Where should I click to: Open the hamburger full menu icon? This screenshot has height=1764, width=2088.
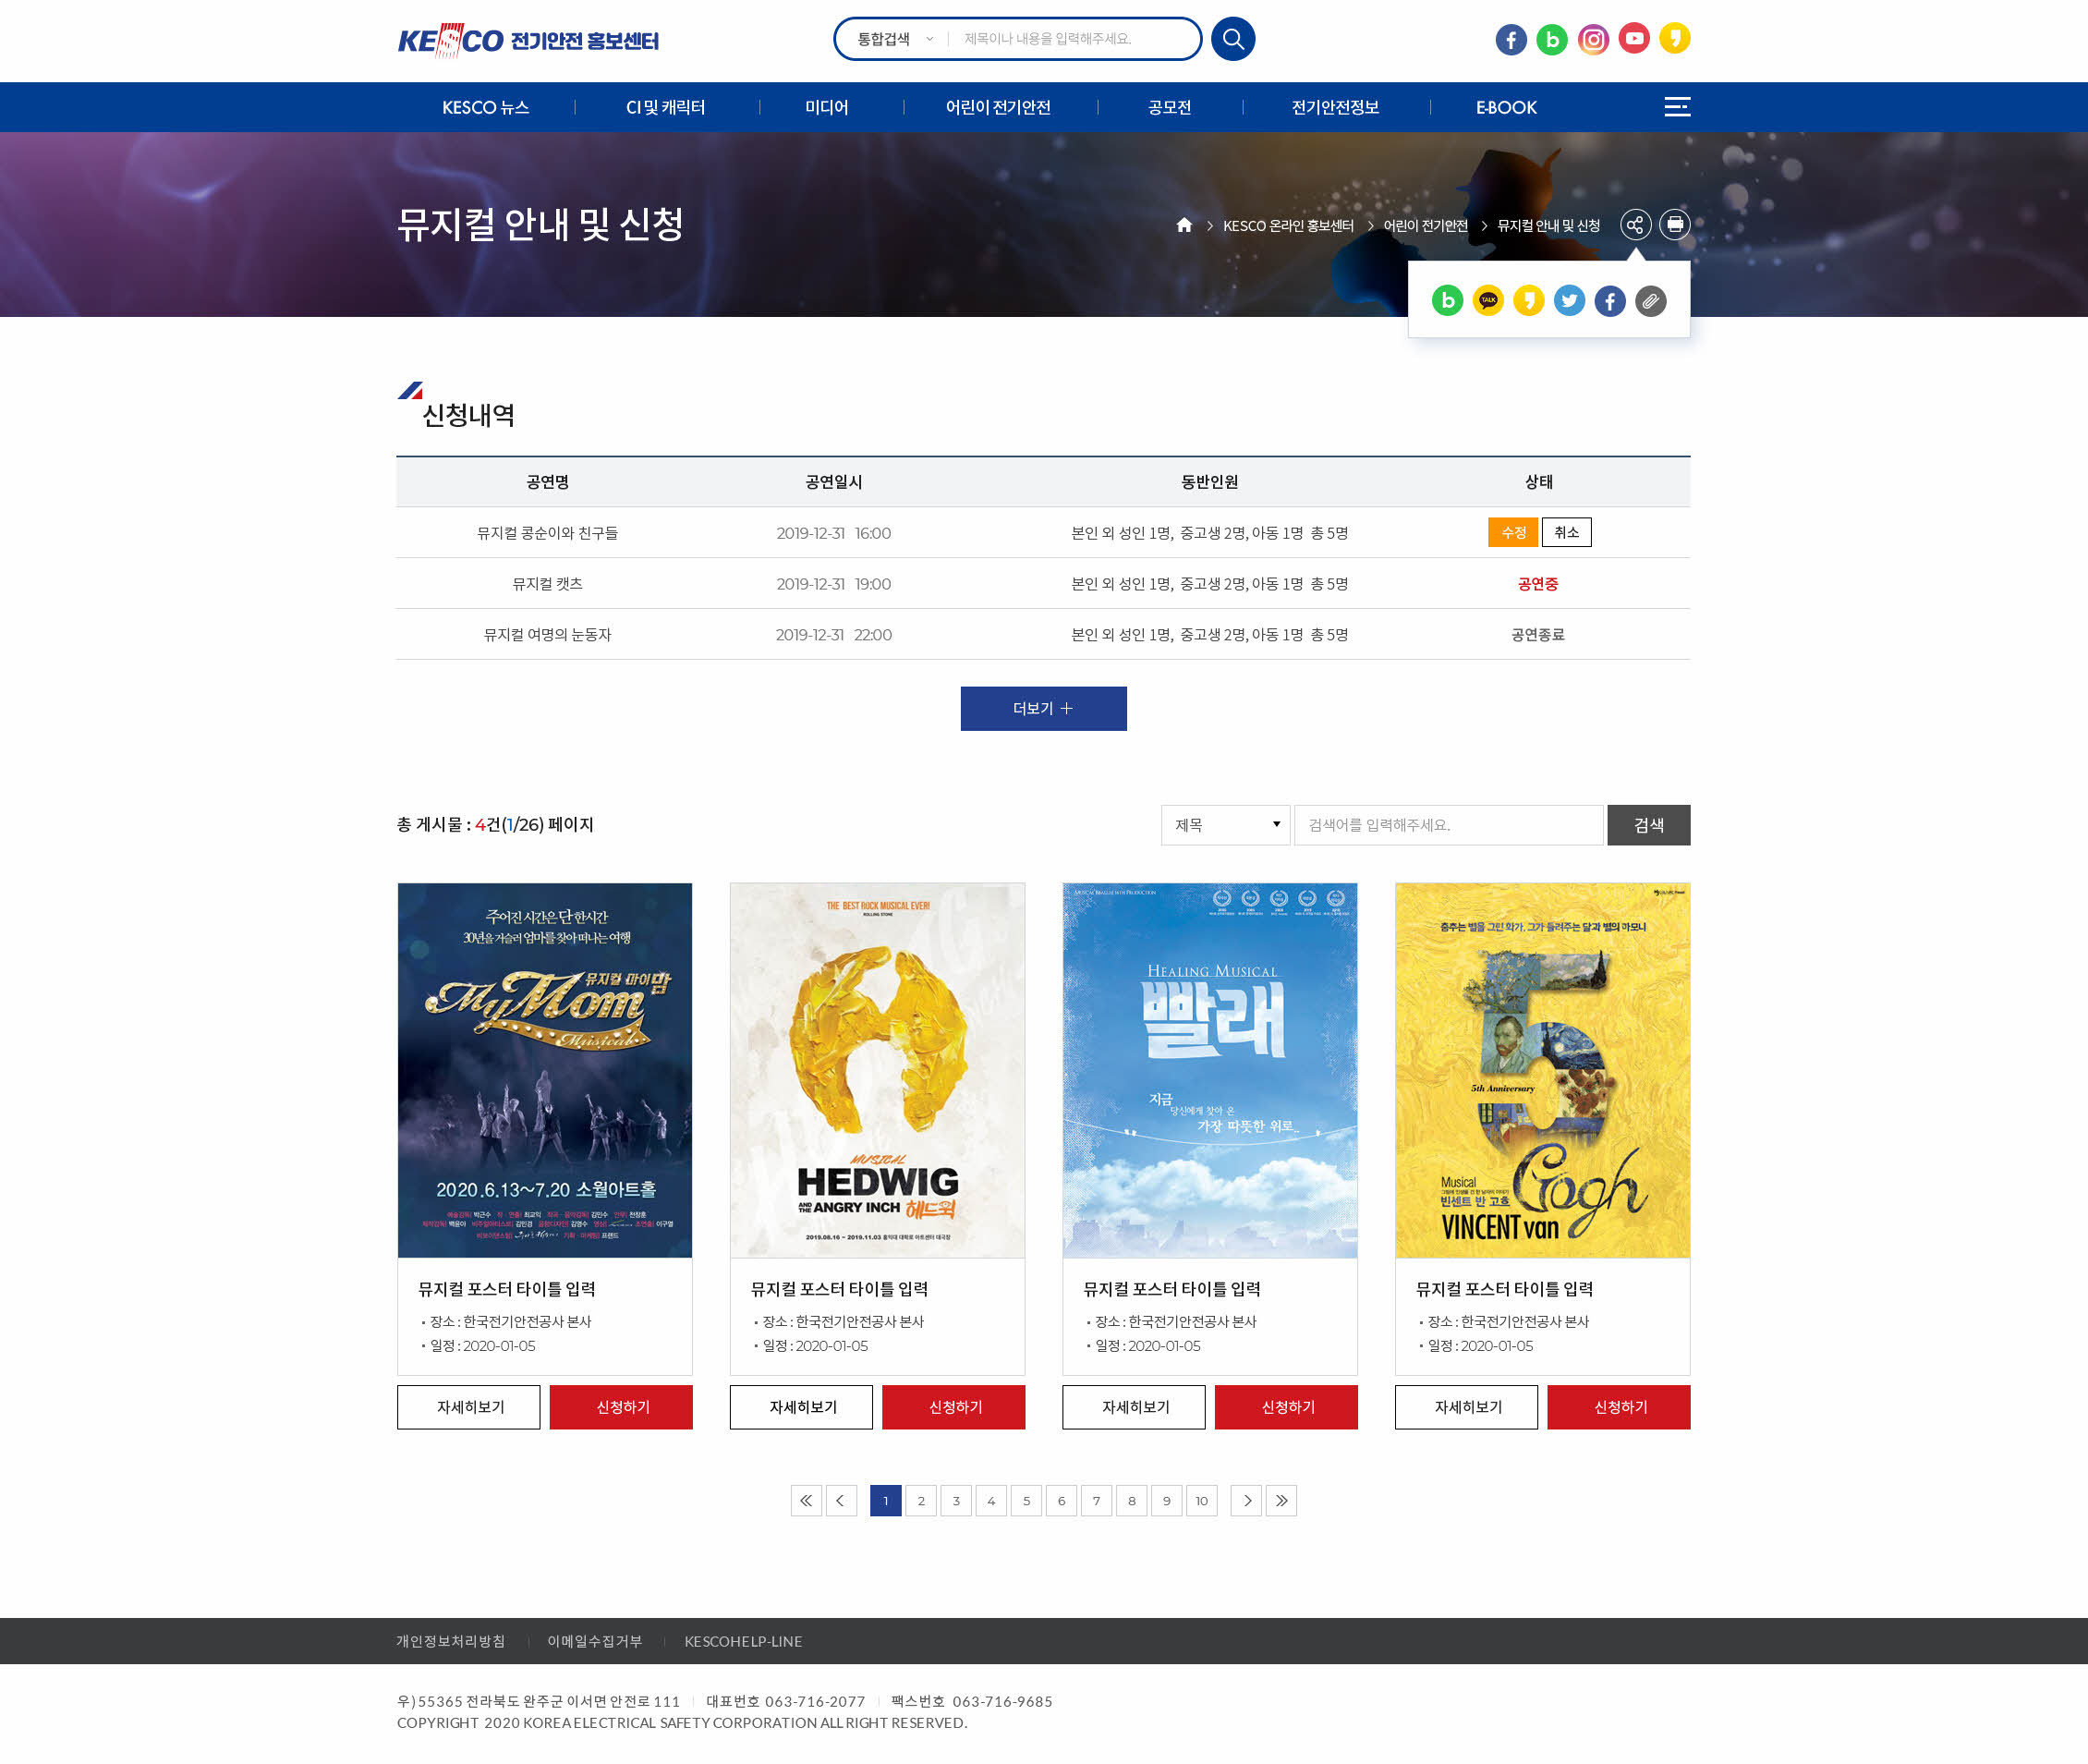pos(1677,107)
